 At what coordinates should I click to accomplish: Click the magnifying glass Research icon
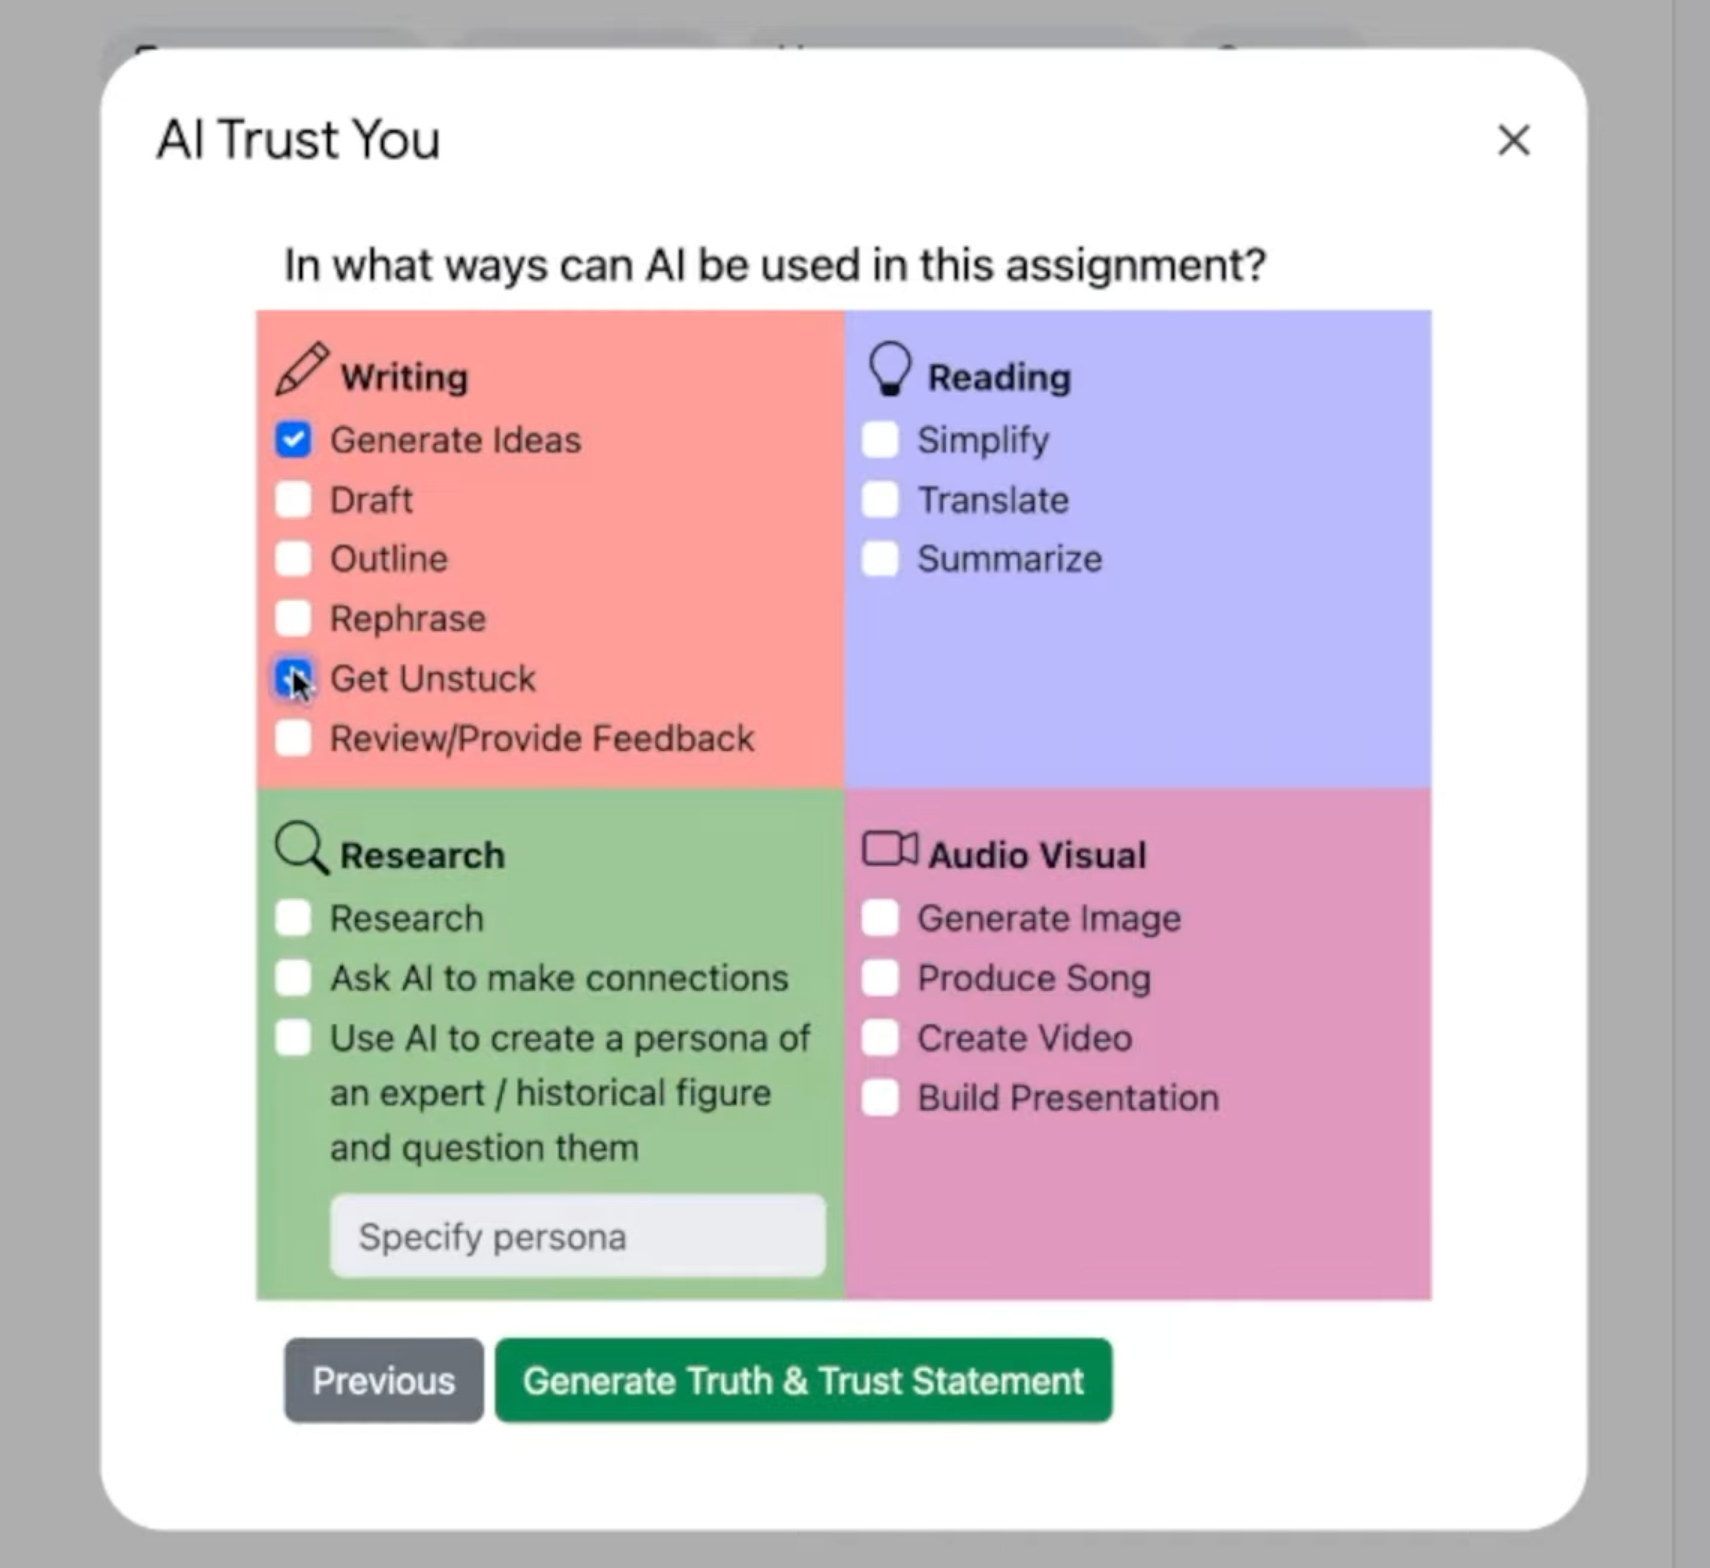pyautogui.click(x=301, y=849)
